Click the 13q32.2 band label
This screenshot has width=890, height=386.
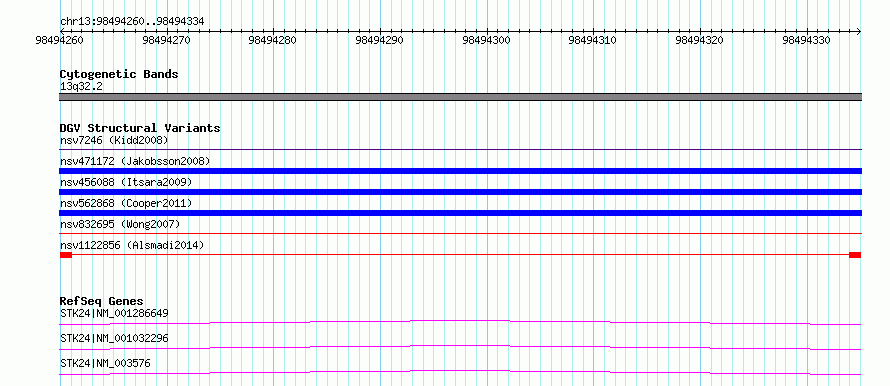point(81,87)
